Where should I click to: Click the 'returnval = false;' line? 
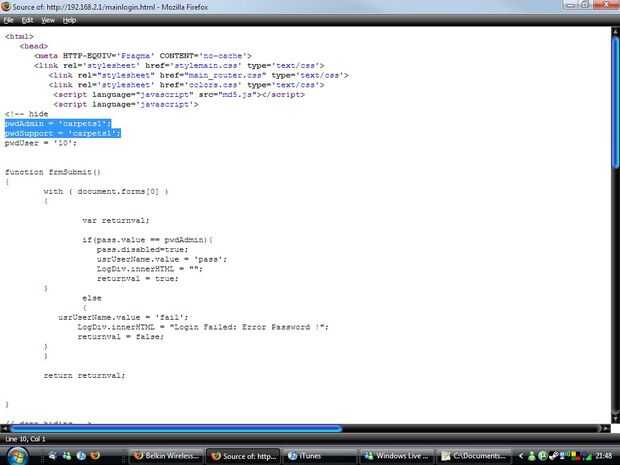(121, 337)
